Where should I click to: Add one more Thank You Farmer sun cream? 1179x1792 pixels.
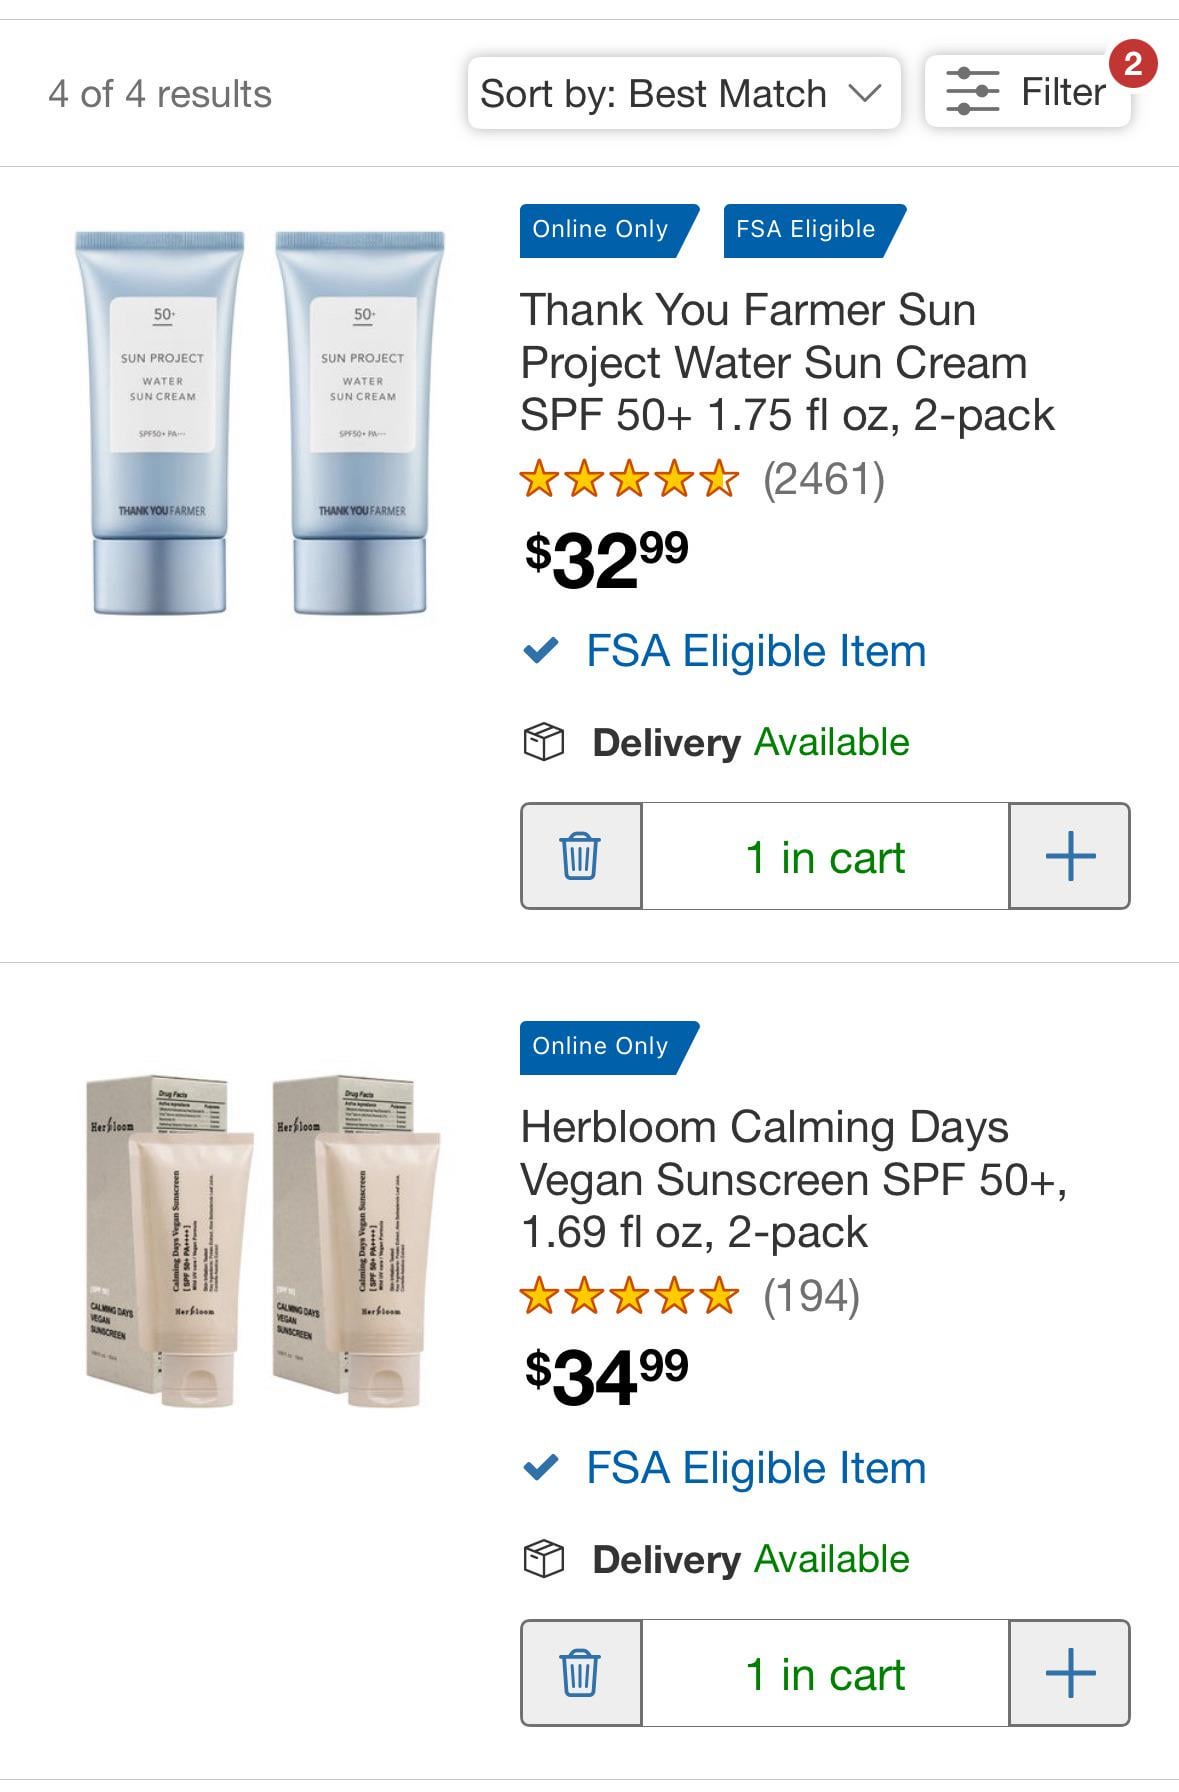(x=1069, y=856)
